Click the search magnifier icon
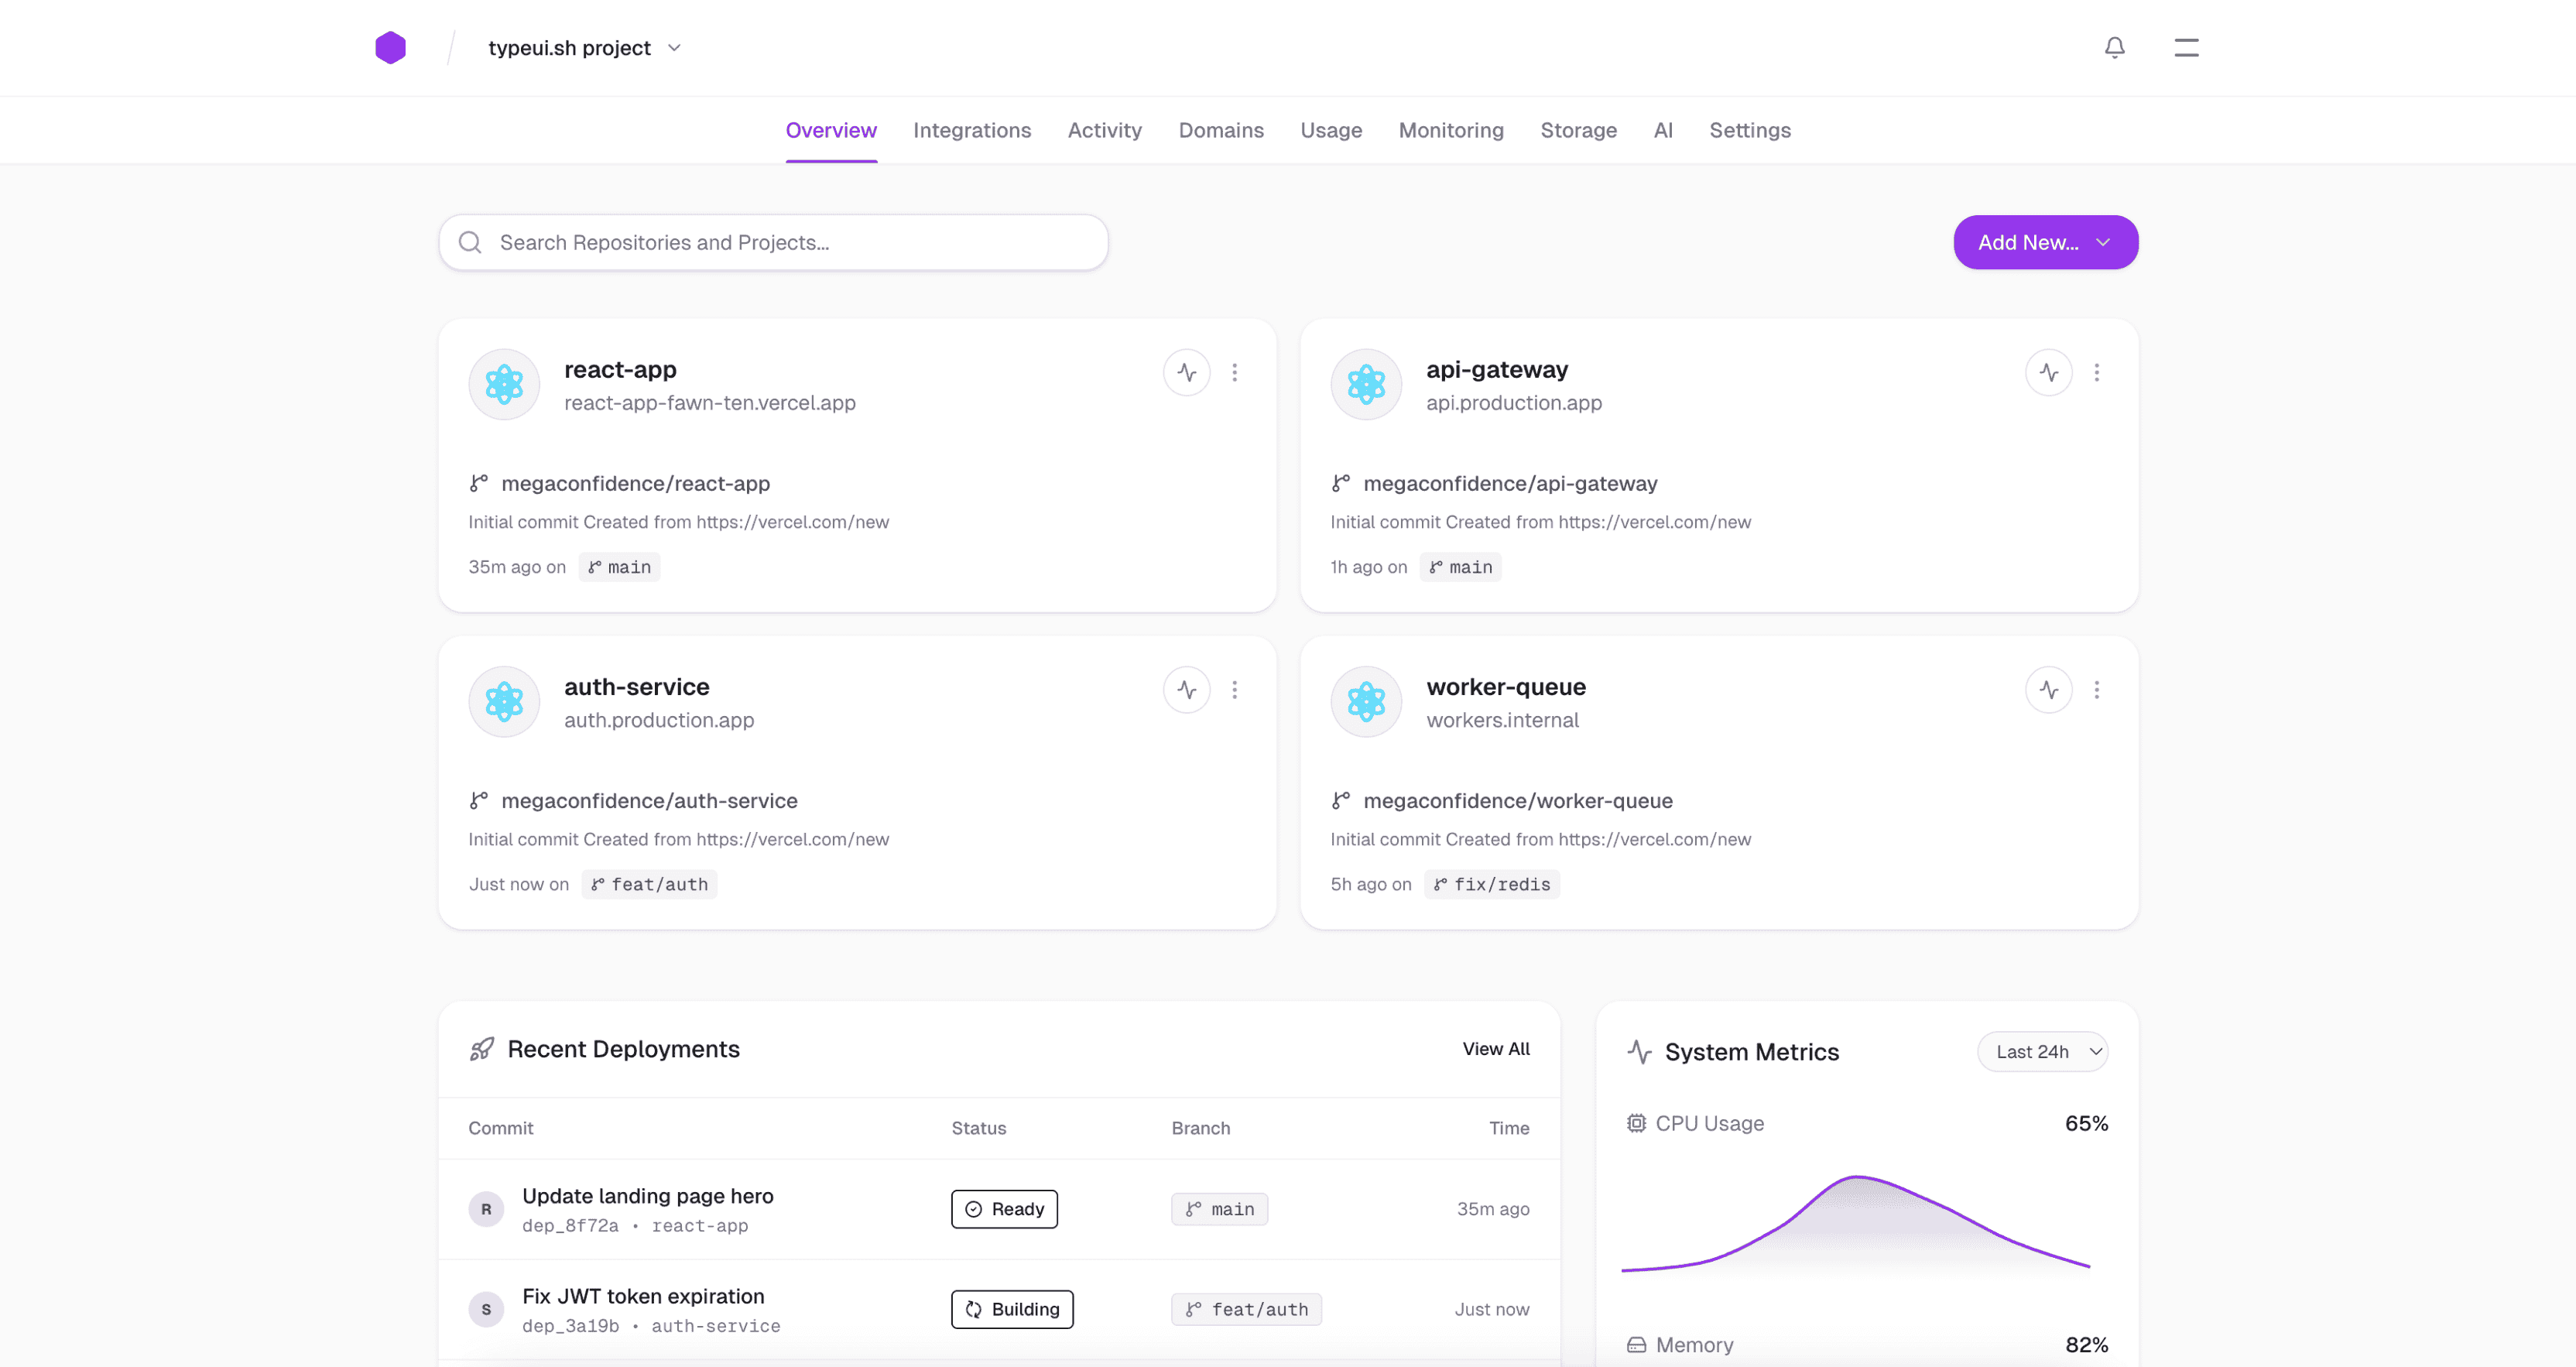Image resolution: width=2576 pixels, height=1367 pixels. [470, 242]
